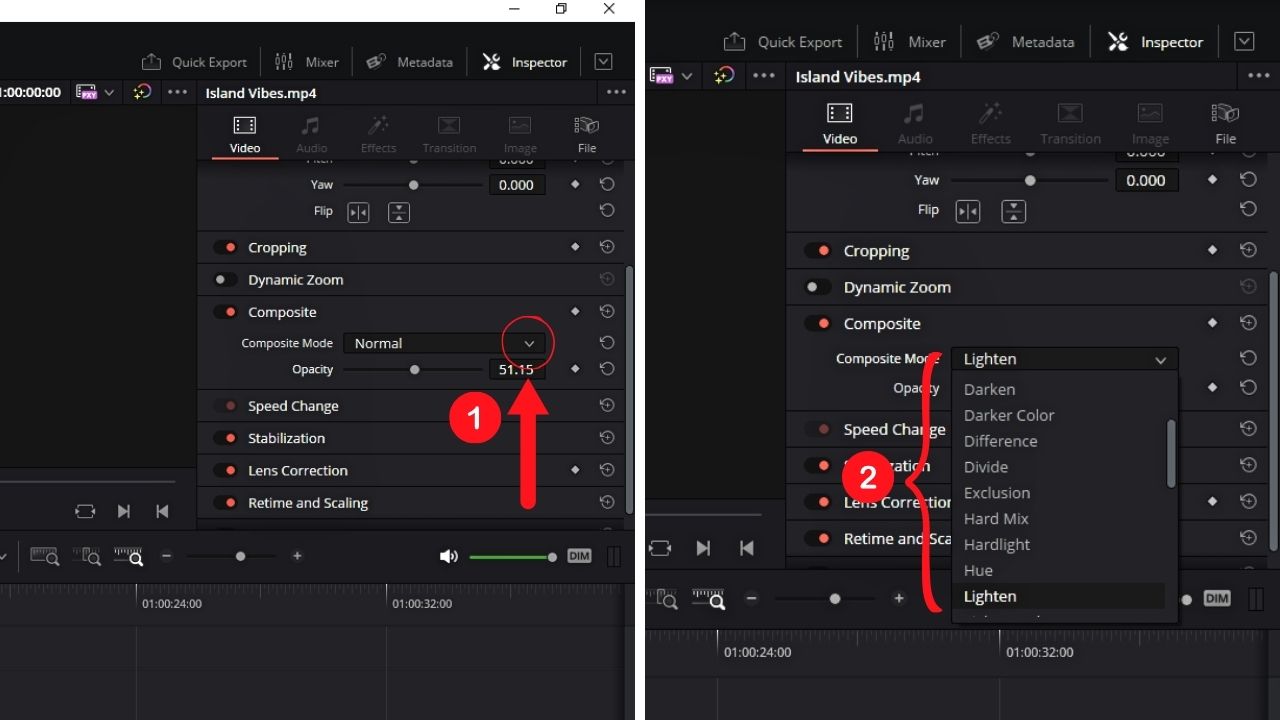Turn off the Cropping toggle

[222, 247]
